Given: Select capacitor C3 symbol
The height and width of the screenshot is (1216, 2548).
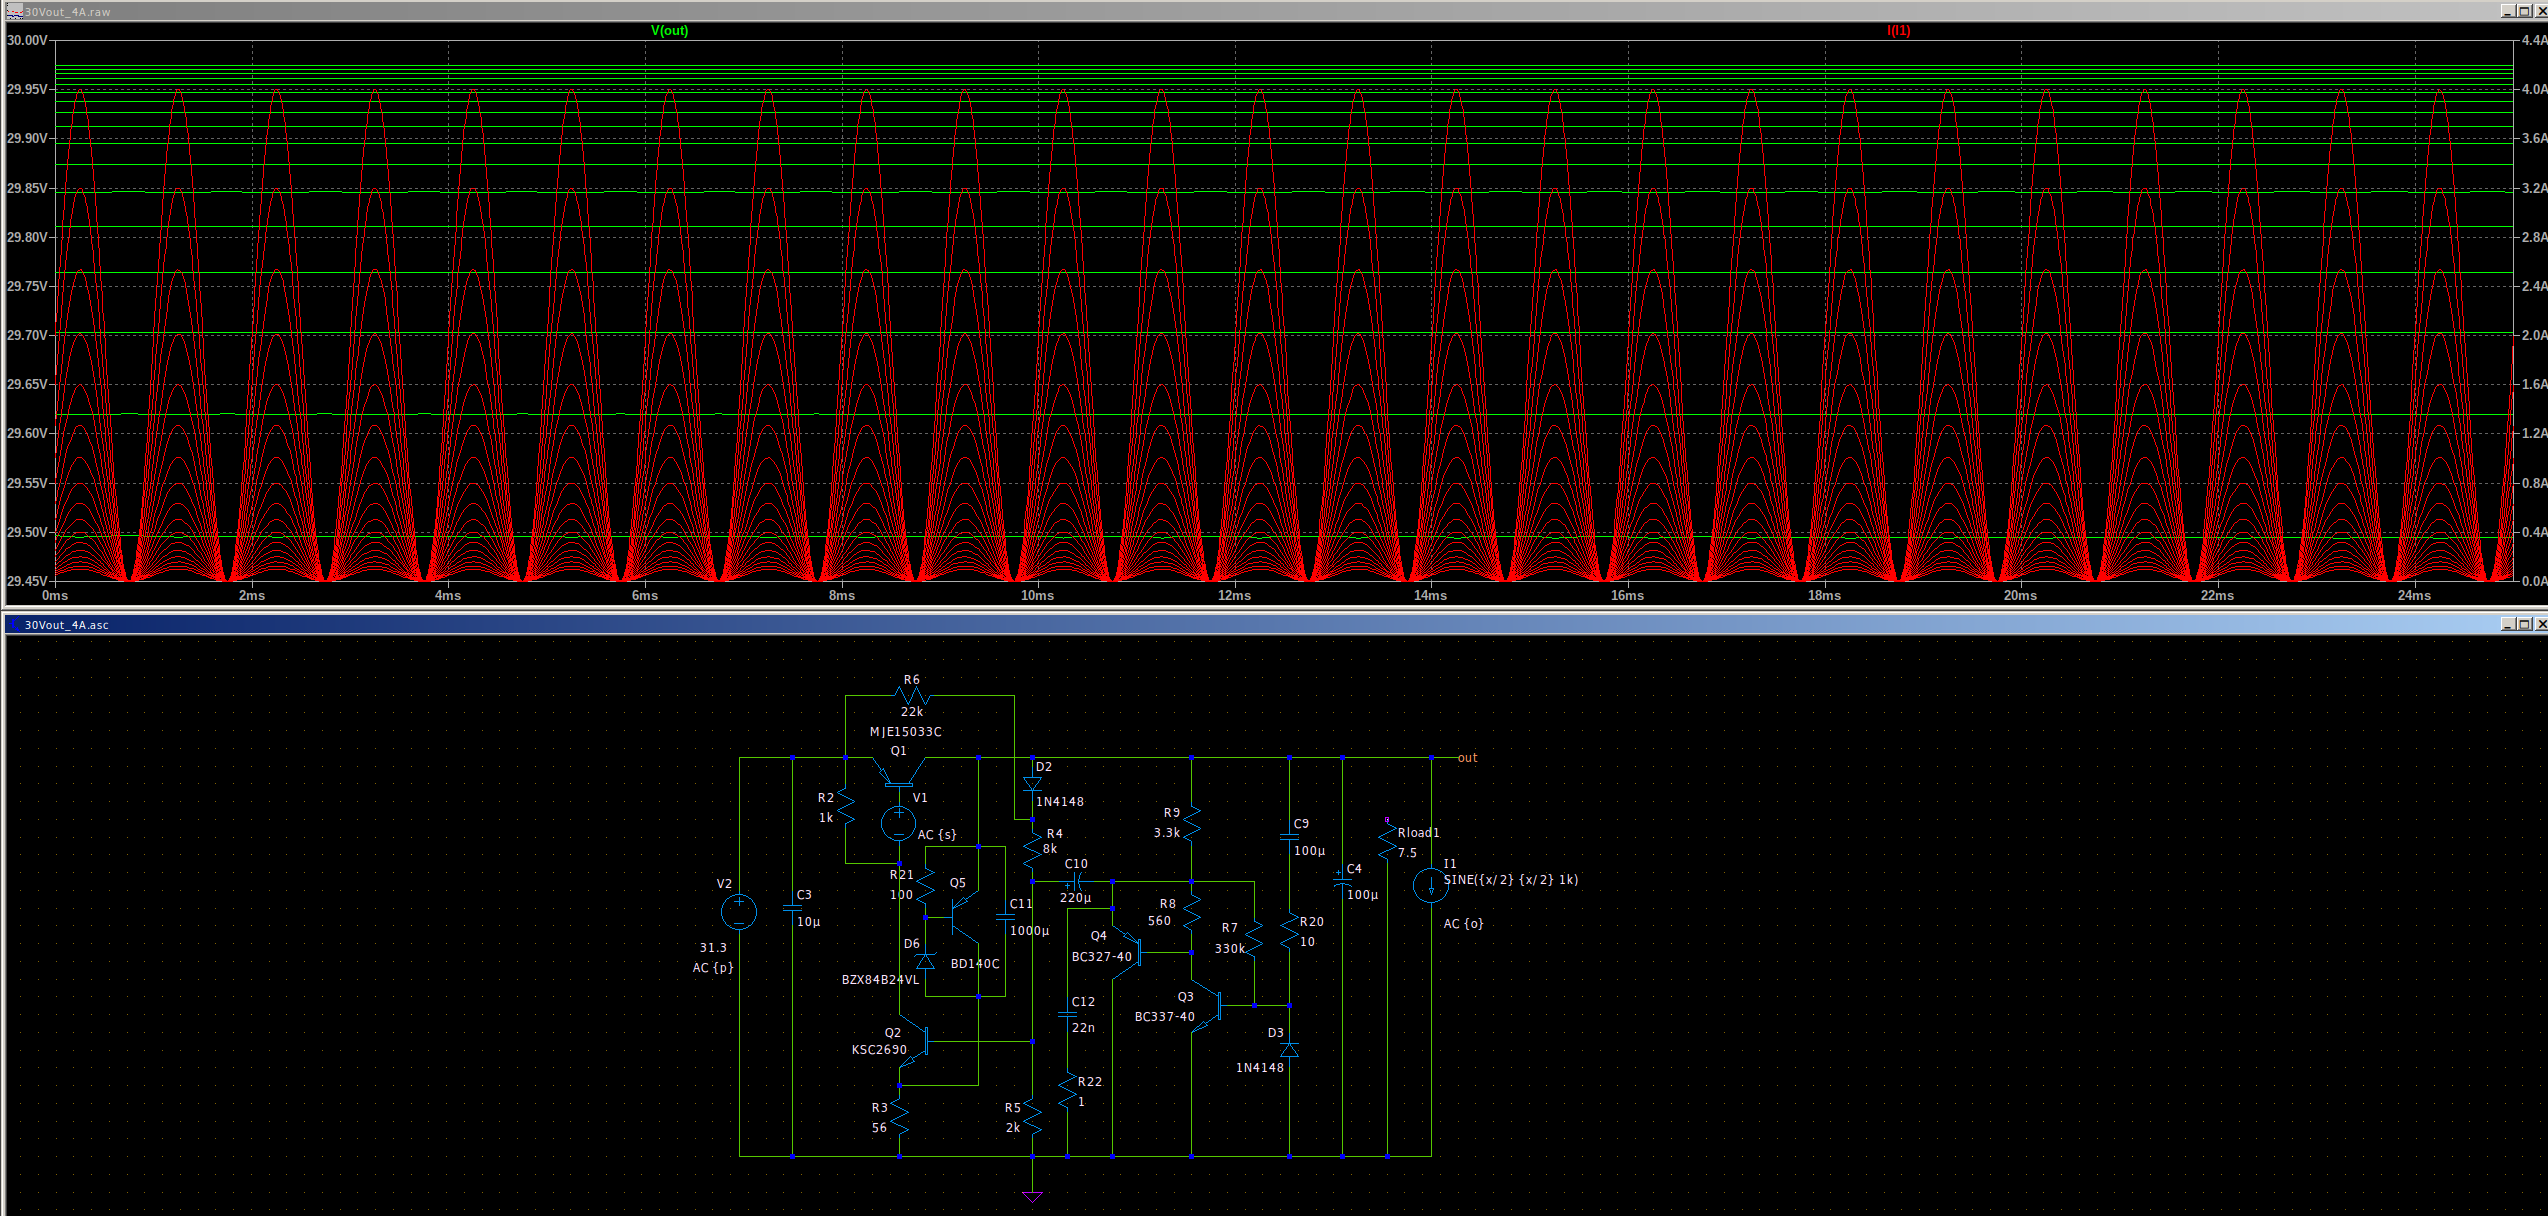Looking at the screenshot, I should 792,908.
